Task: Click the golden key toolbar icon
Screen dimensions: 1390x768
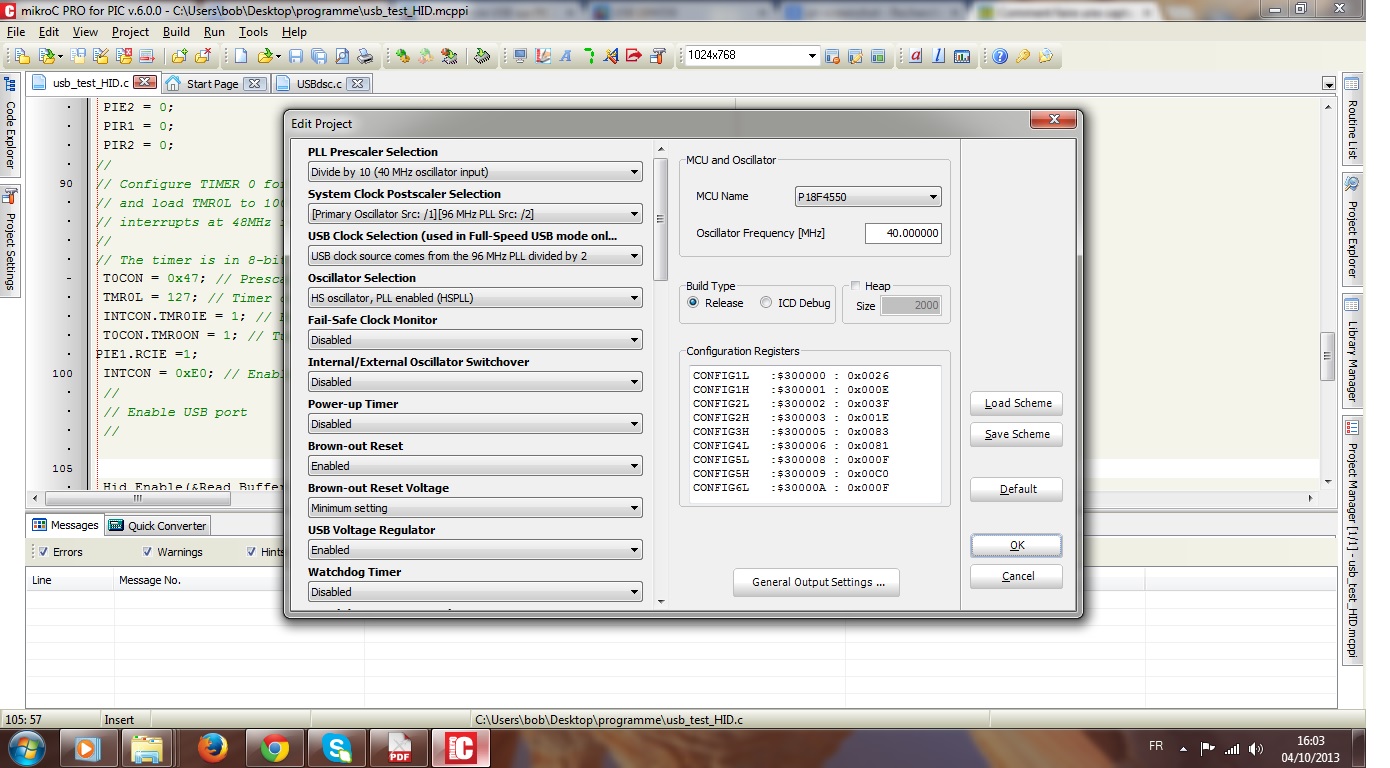Action: tap(1023, 56)
